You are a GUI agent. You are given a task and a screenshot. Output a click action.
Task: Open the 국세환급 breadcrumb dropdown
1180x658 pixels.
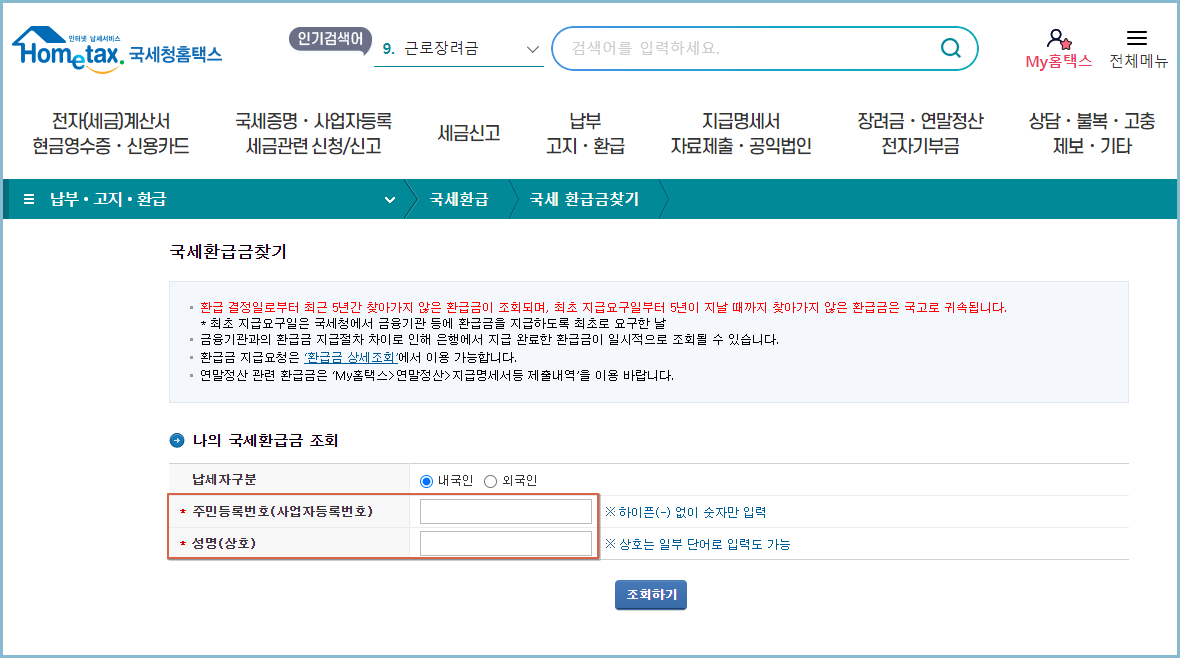point(457,199)
